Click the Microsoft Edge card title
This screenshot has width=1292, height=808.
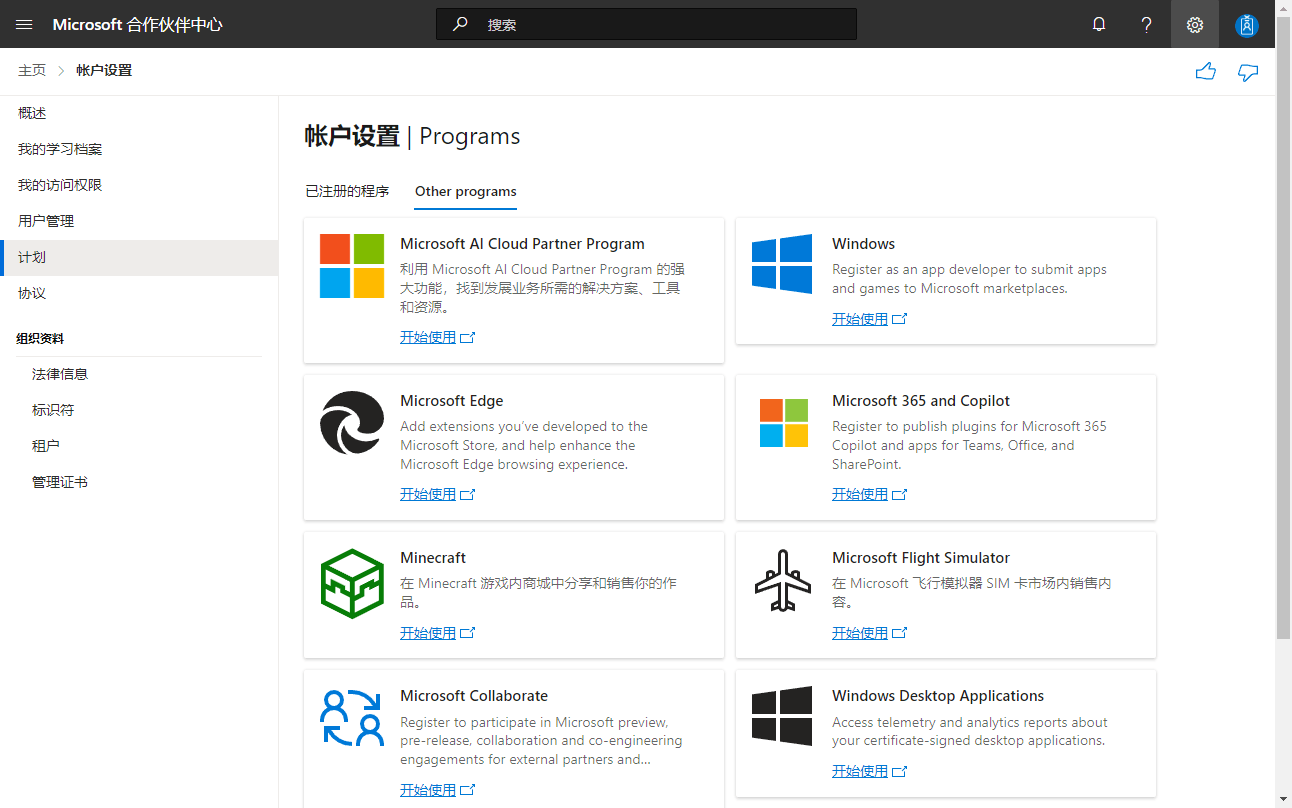point(452,401)
